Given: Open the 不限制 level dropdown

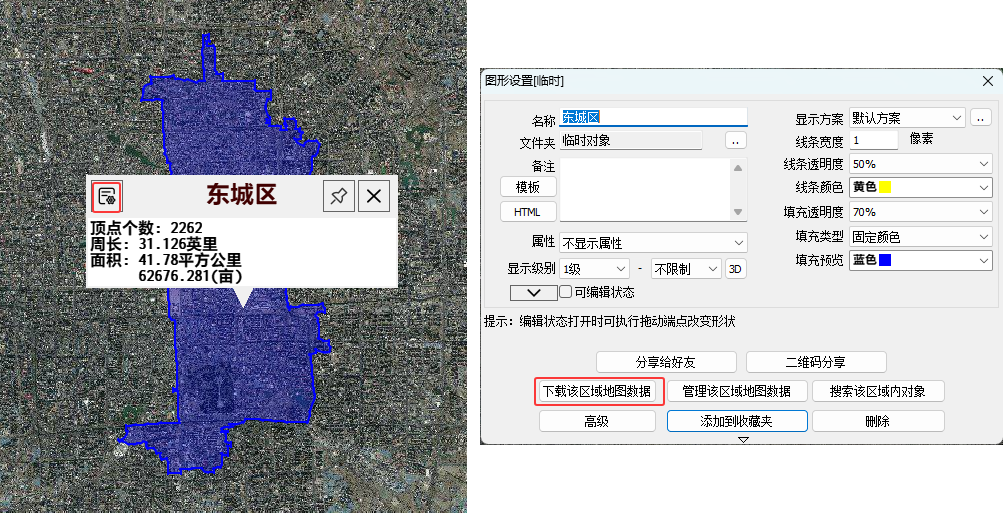Looking at the screenshot, I should 686,269.
